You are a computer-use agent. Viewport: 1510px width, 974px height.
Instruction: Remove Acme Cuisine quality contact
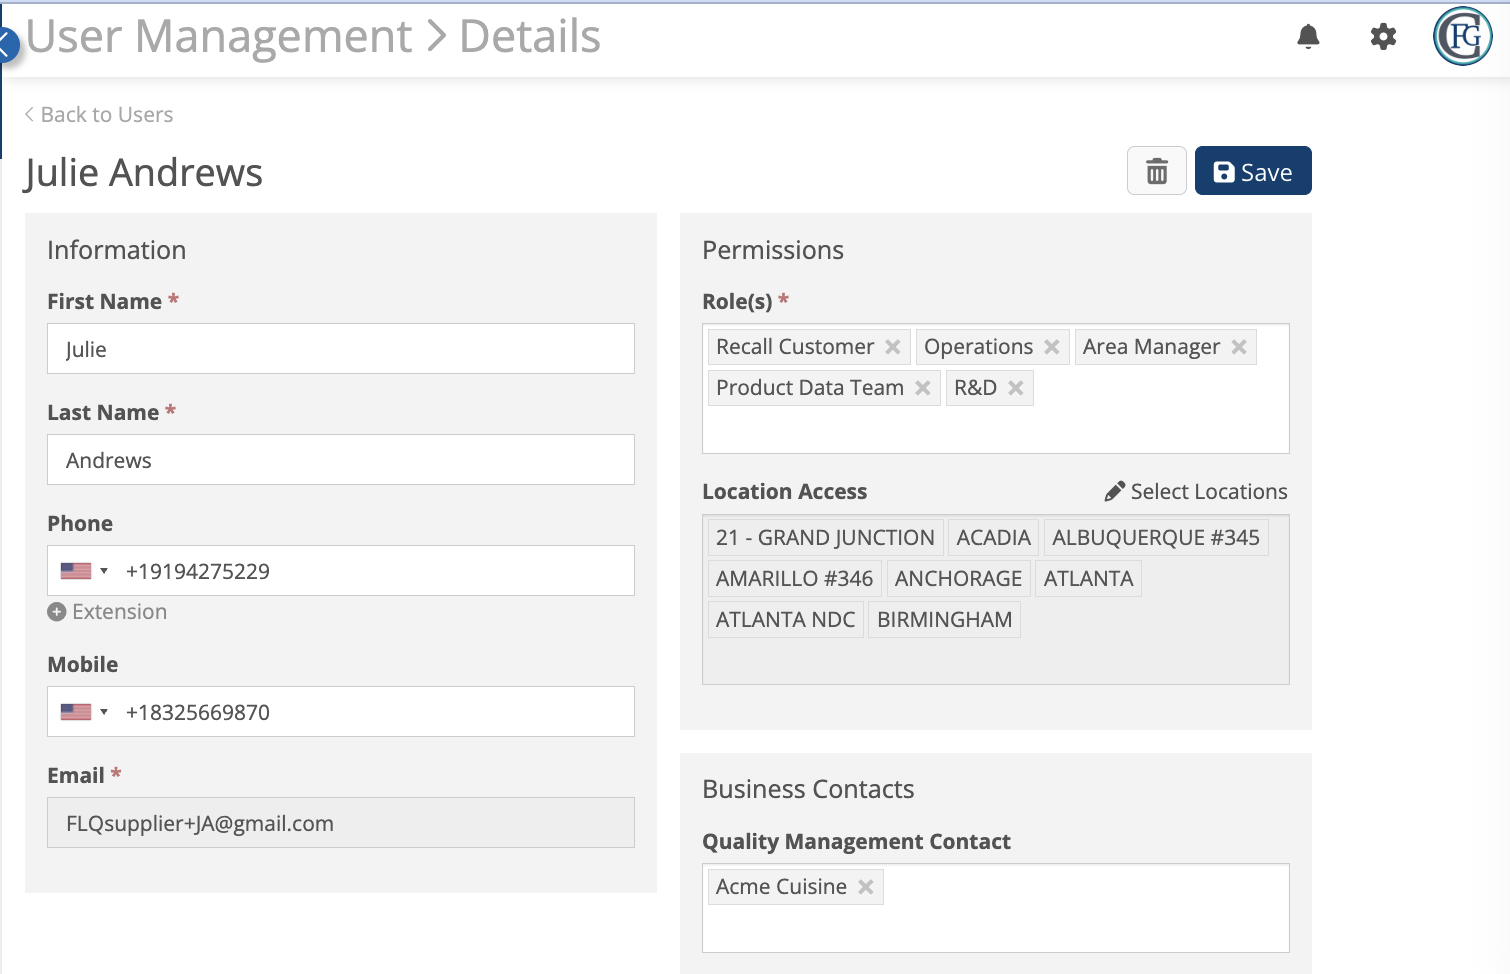(x=866, y=887)
